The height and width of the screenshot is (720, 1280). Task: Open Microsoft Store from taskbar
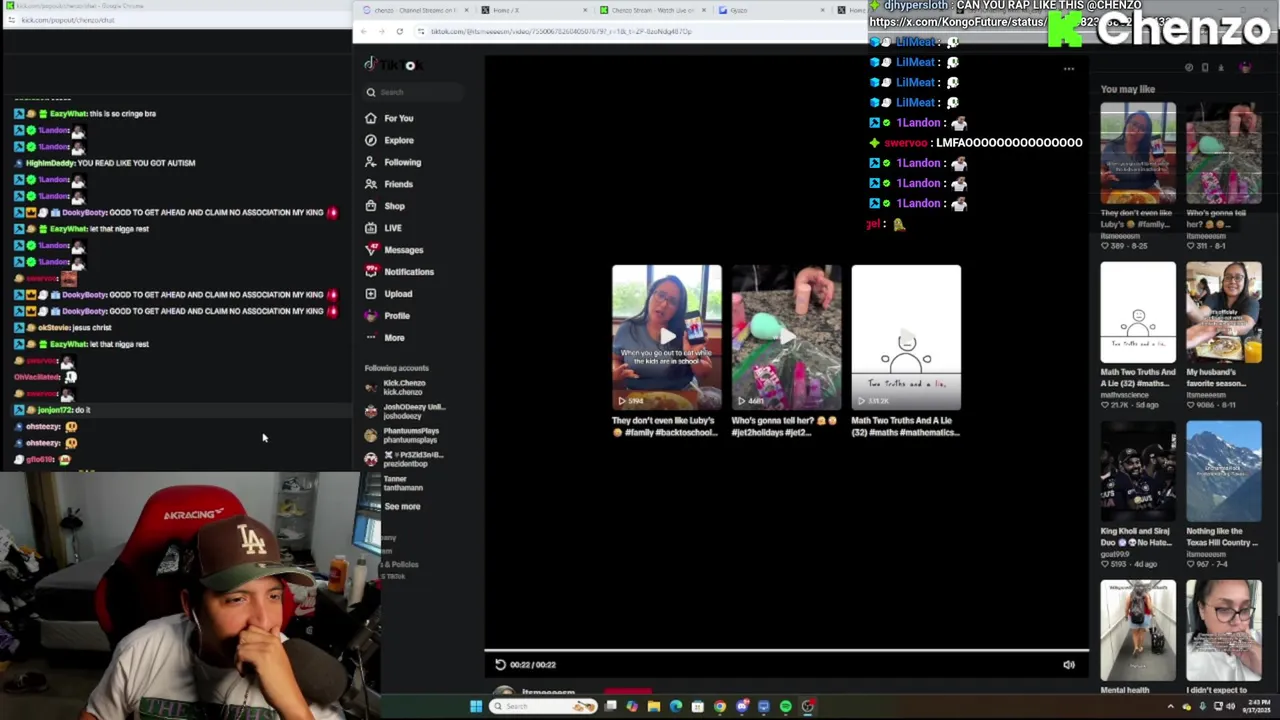coord(698,707)
